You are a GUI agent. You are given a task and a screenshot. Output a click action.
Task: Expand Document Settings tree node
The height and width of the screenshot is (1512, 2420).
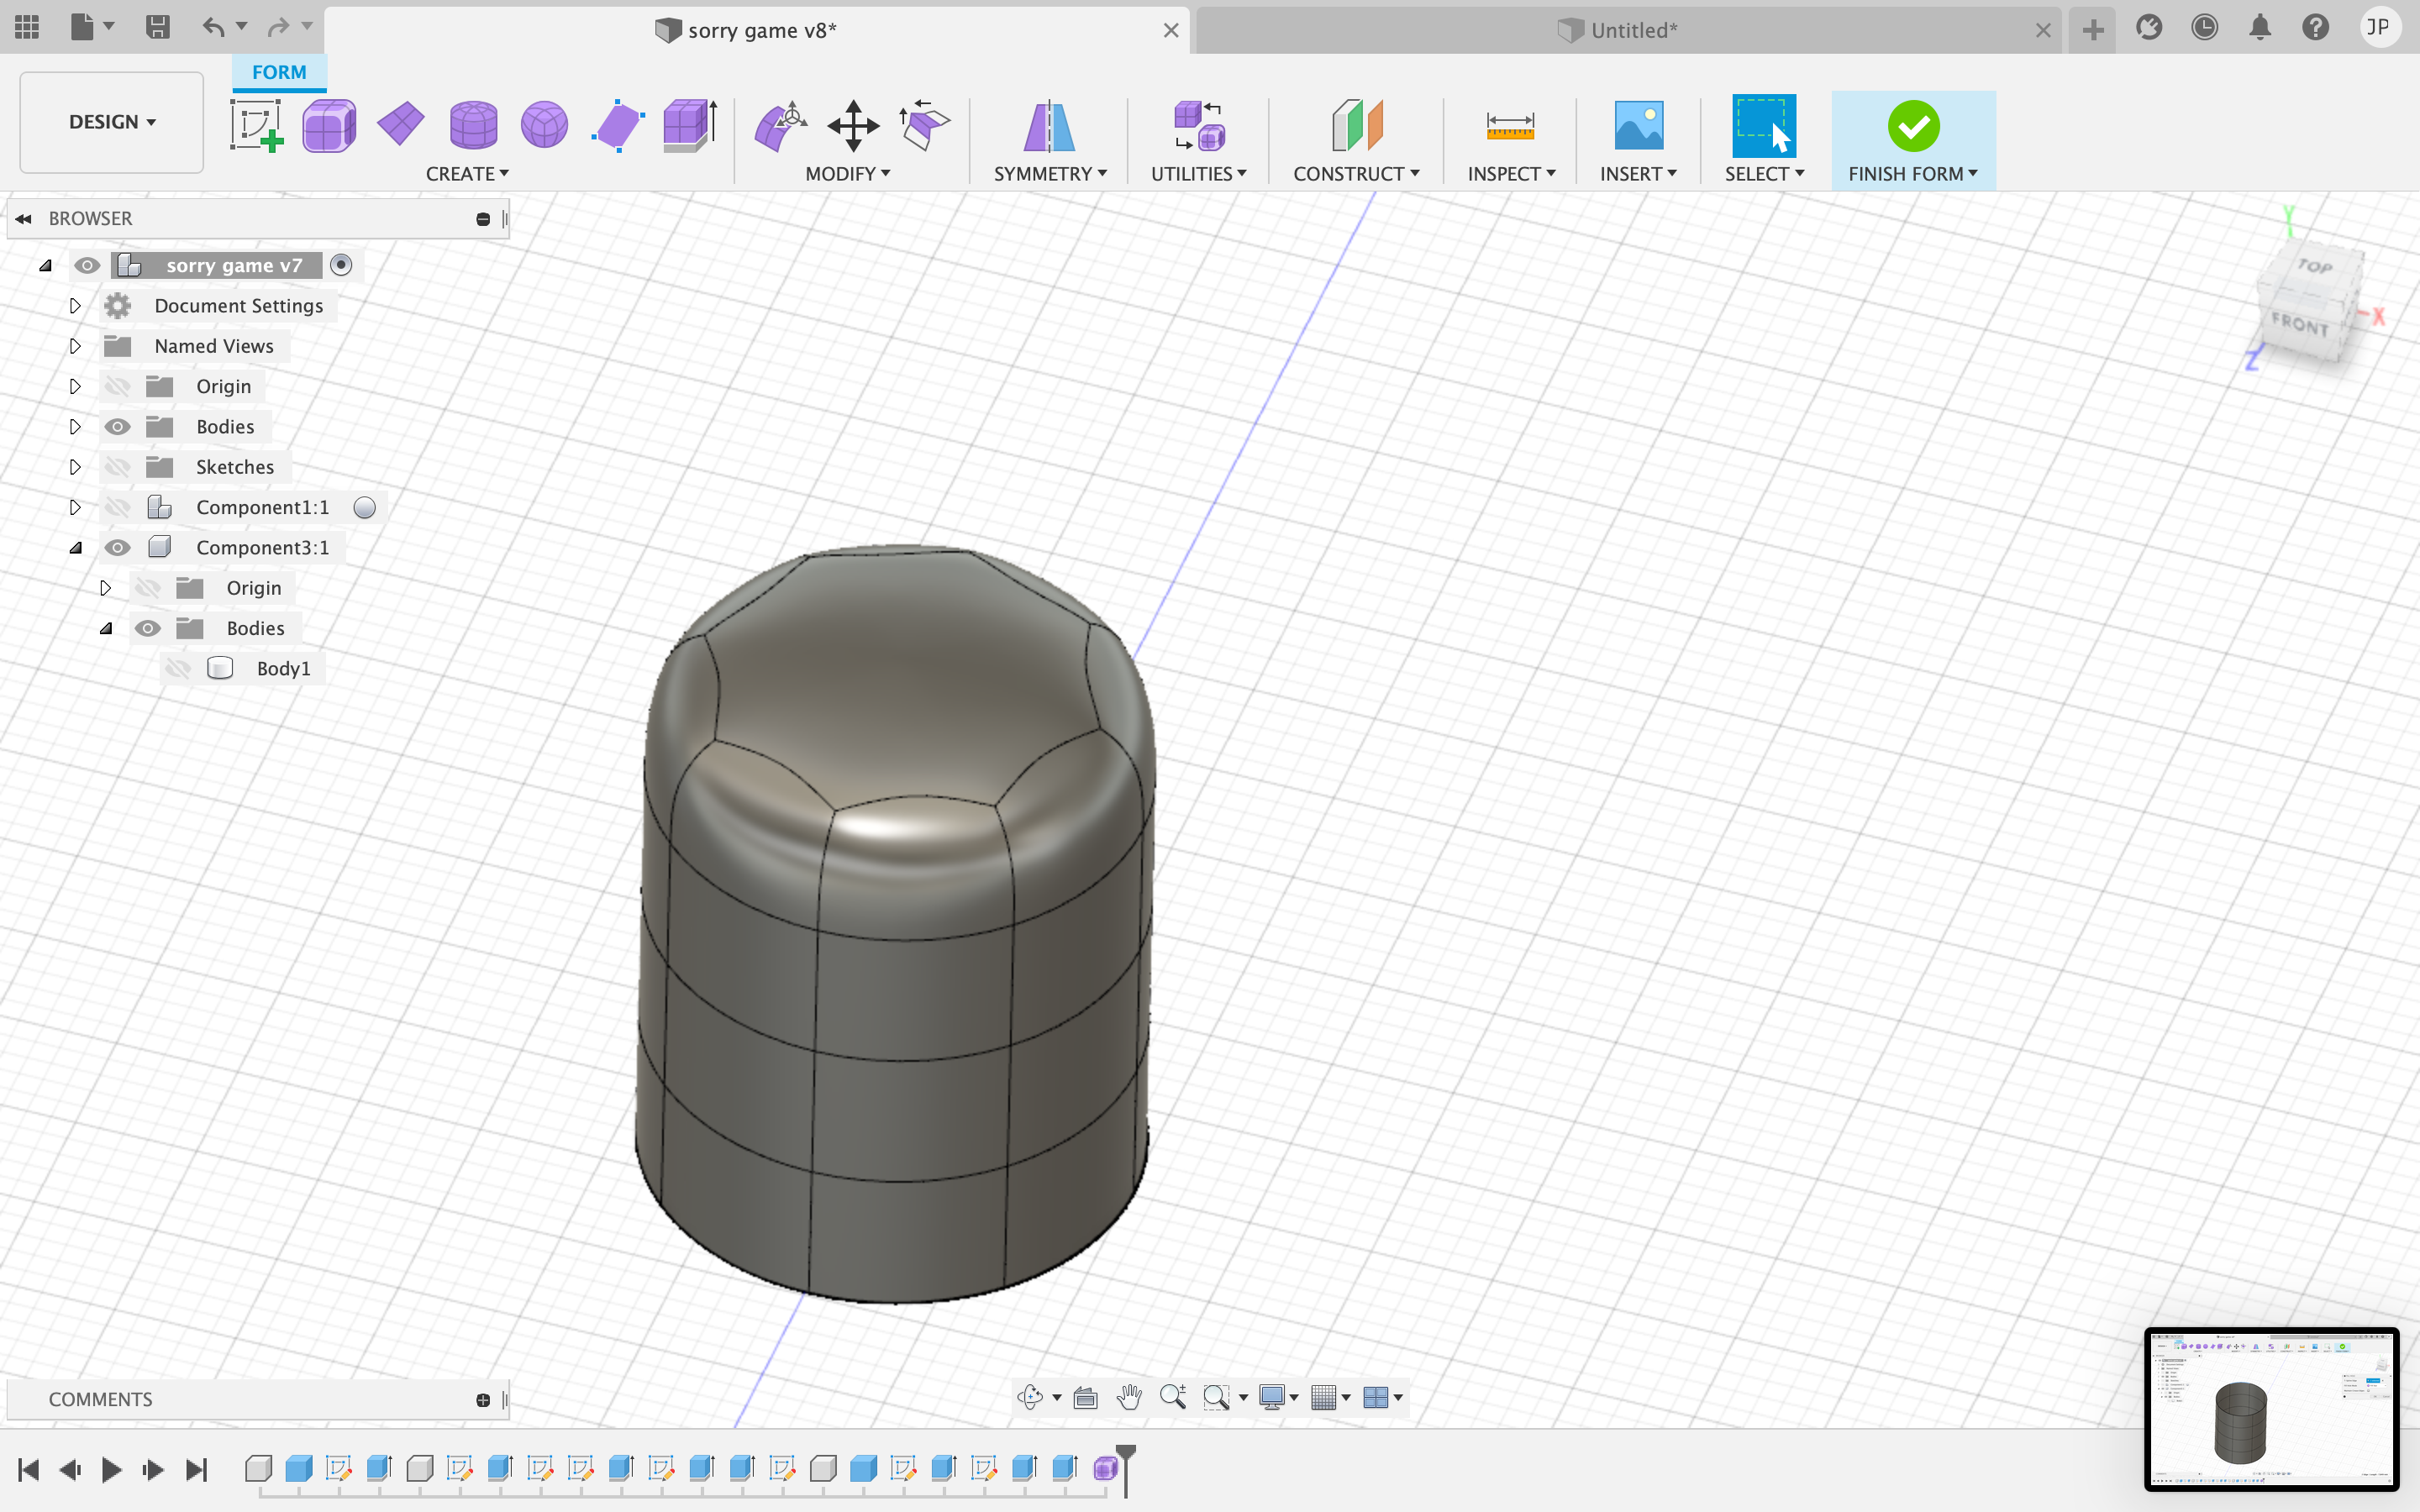[75, 306]
